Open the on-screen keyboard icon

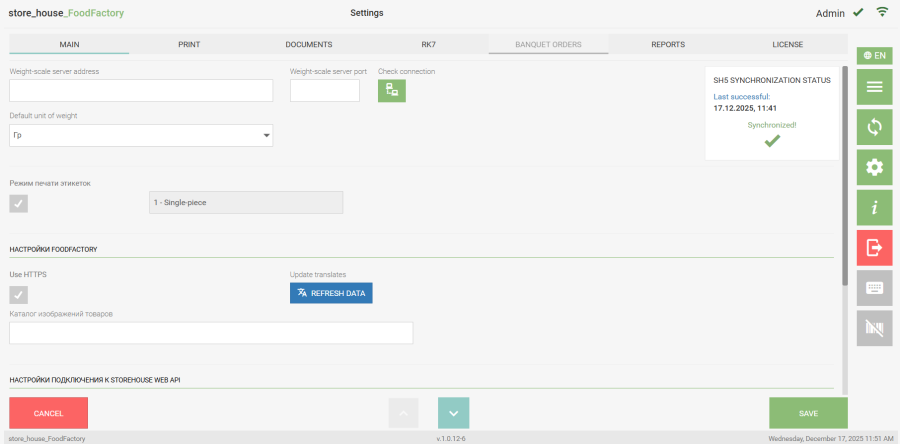[x=874, y=288]
